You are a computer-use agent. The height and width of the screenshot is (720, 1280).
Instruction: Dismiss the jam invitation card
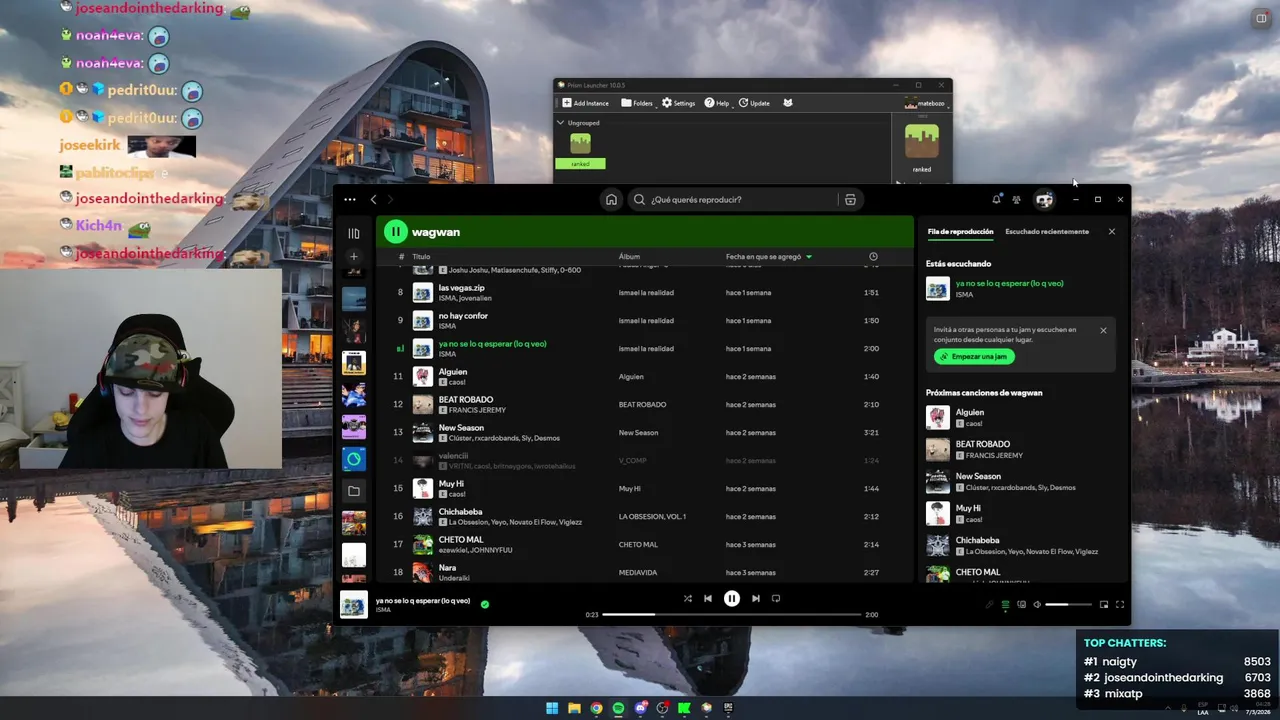(1103, 330)
